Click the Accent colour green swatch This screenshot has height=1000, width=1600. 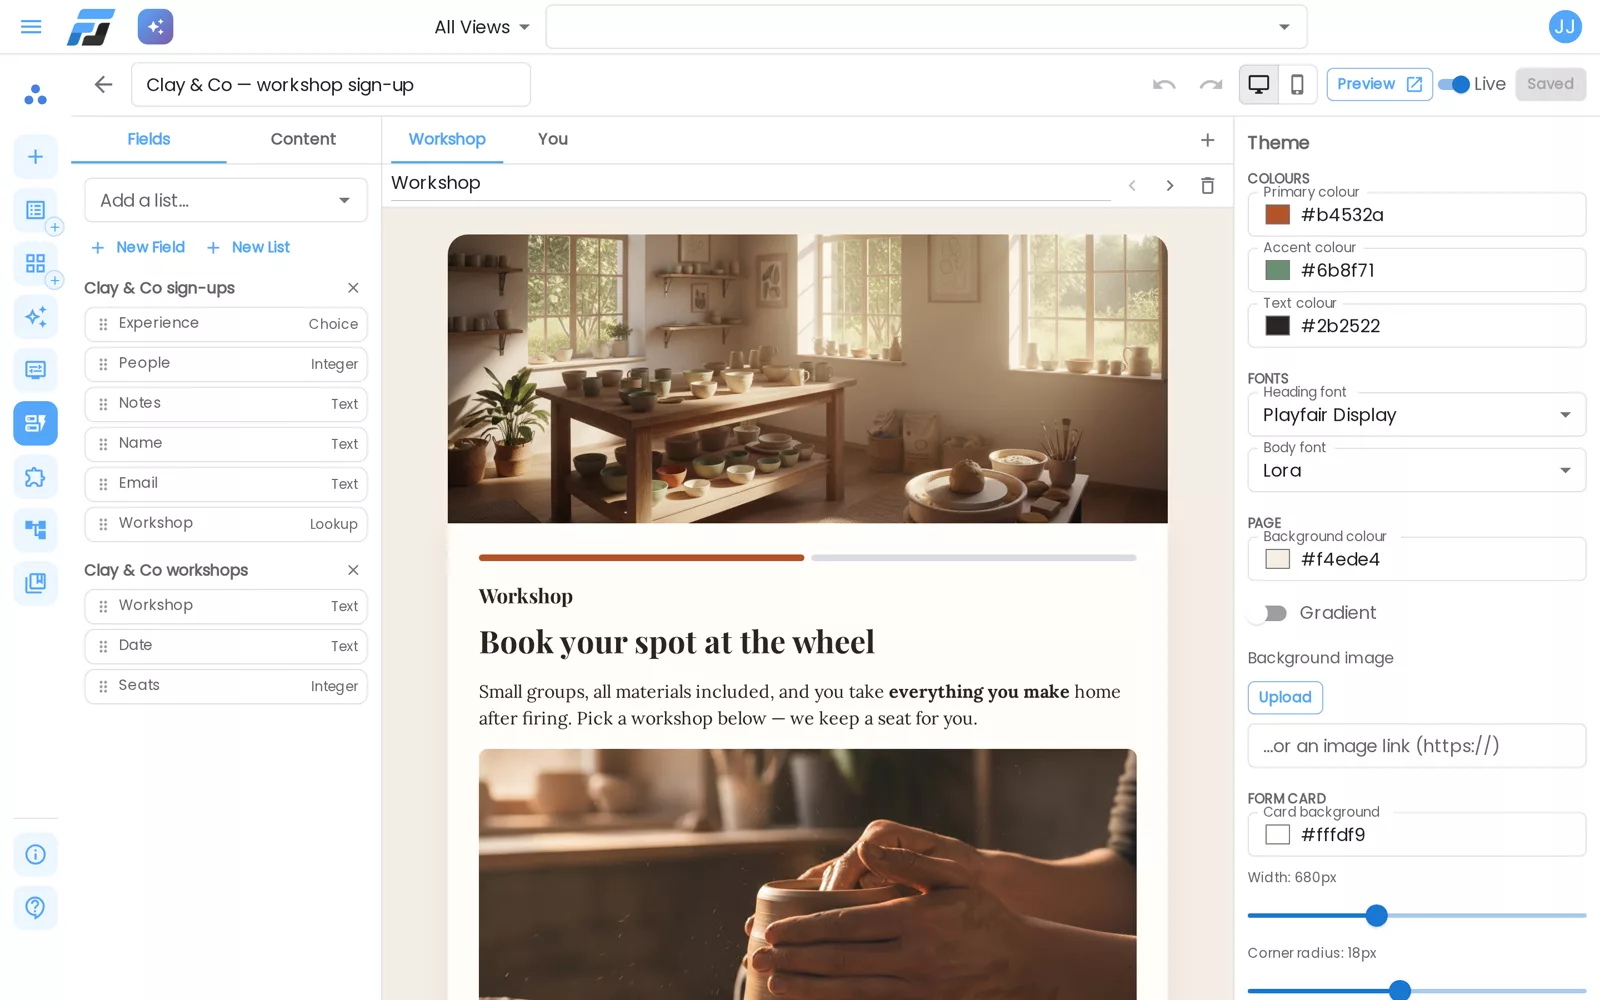click(1277, 270)
